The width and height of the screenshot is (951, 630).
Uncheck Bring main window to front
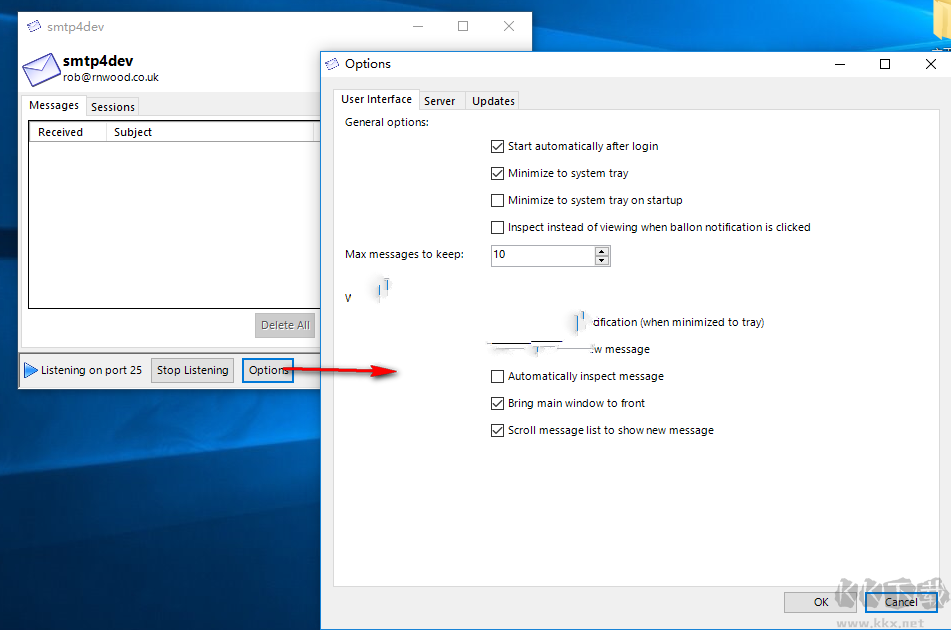tap(497, 403)
